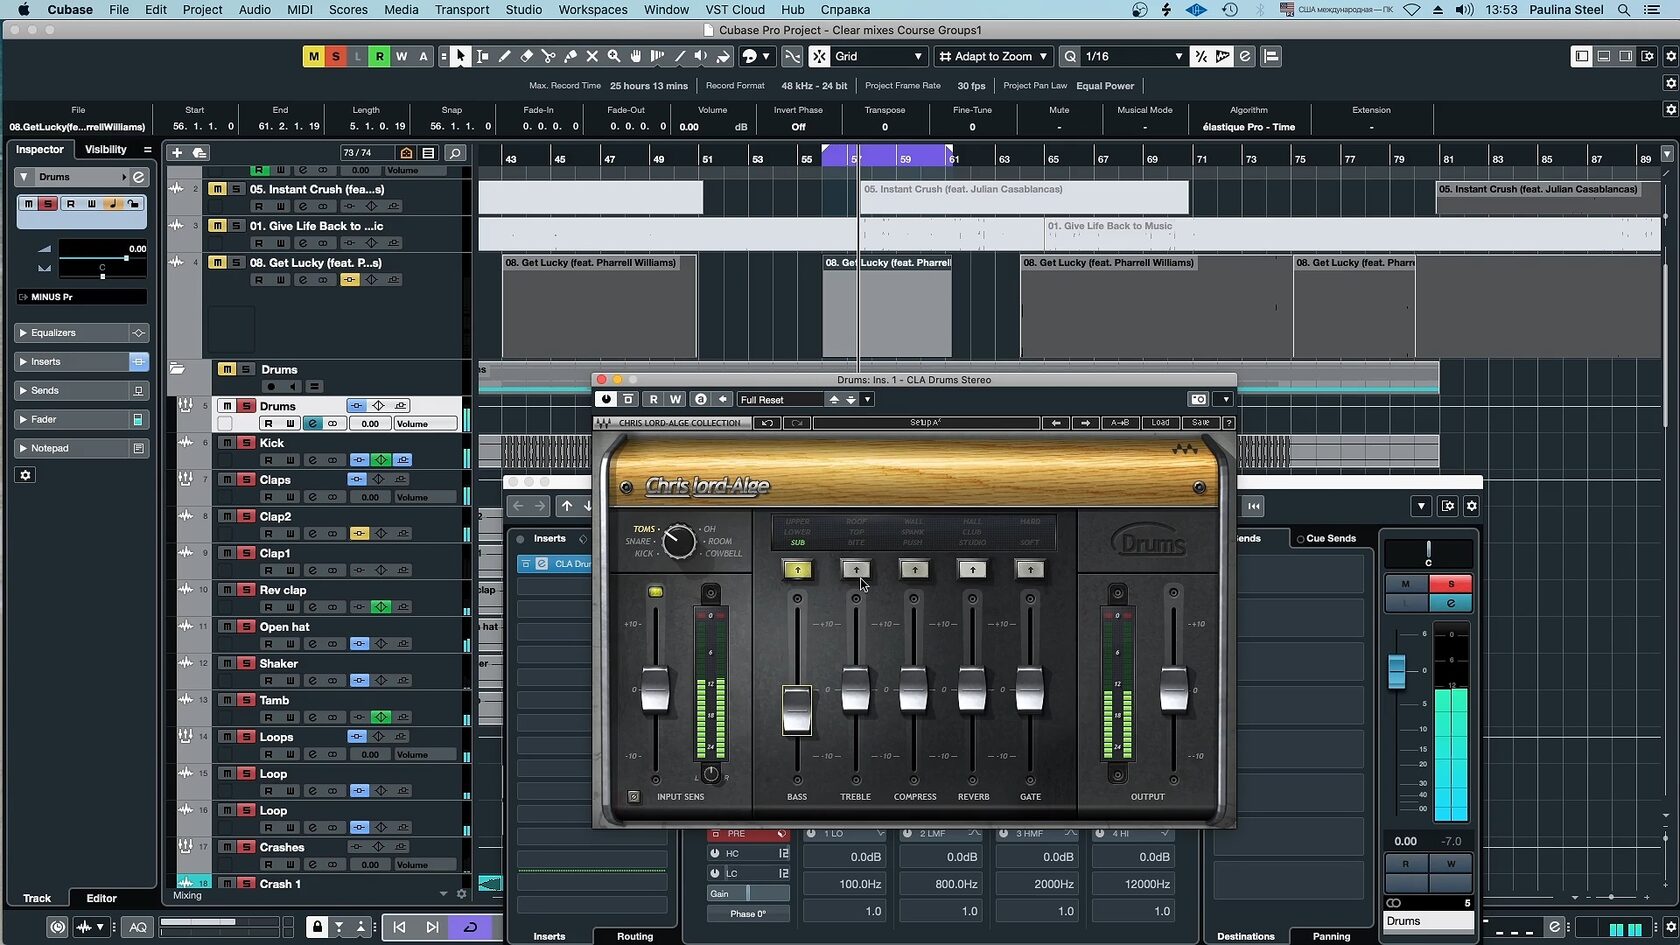The image size is (1680, 945).
Task: Open the 1/16 quantize preset dropdown
Action: pyautogui.click(x=1134, y=57)
